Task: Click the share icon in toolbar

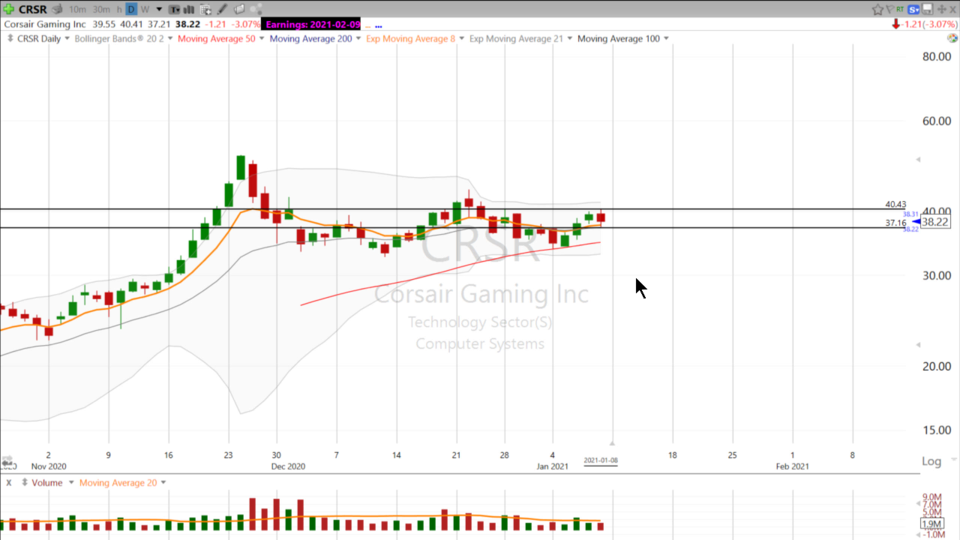Action: pyautogui.click(x=256, y=9)
